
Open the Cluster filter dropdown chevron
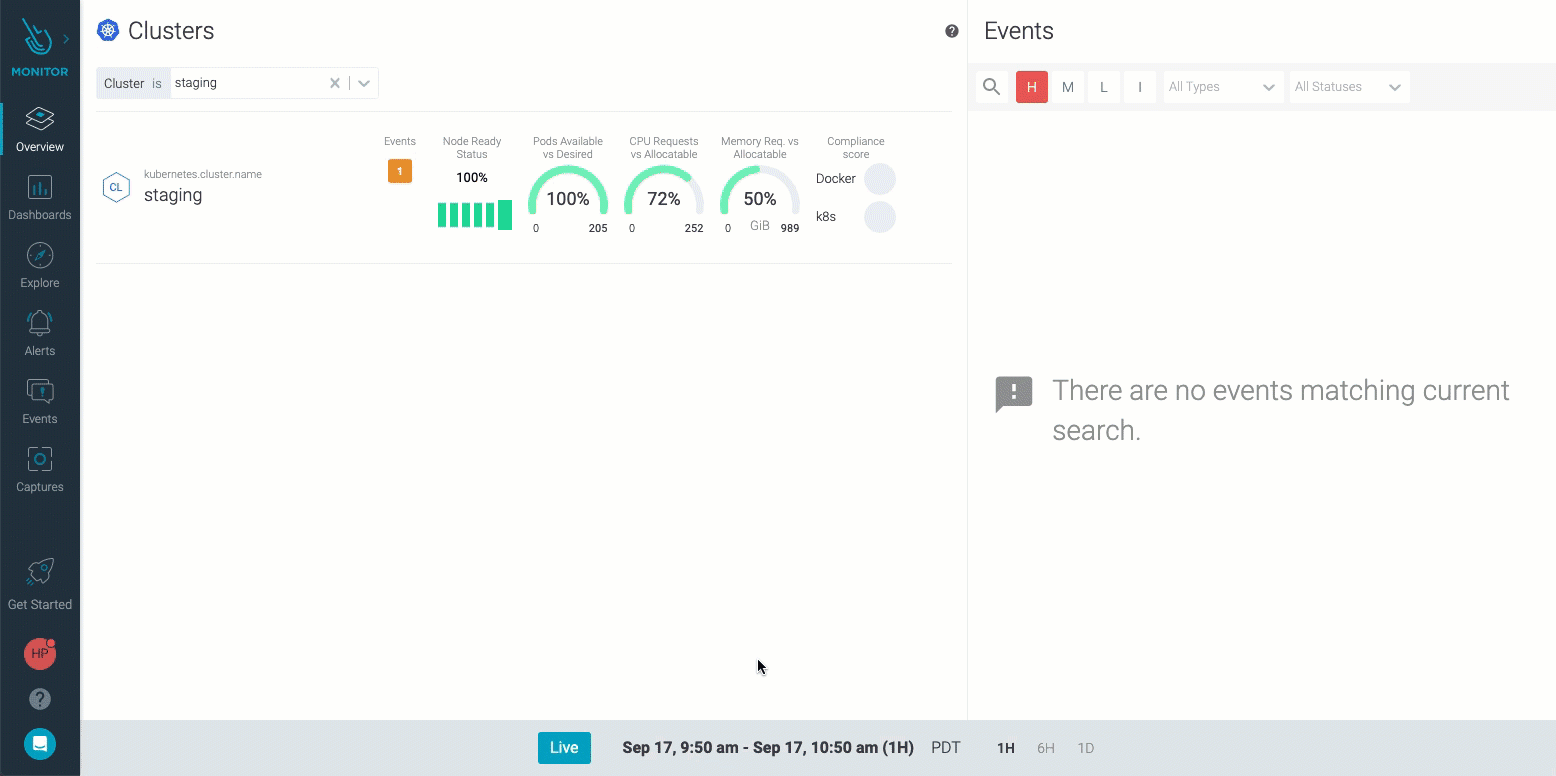[x=364, y=83]
